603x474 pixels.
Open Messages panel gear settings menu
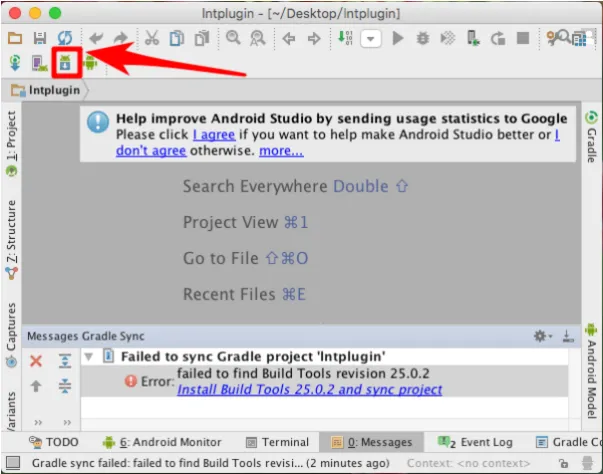[x=542, y=336]
